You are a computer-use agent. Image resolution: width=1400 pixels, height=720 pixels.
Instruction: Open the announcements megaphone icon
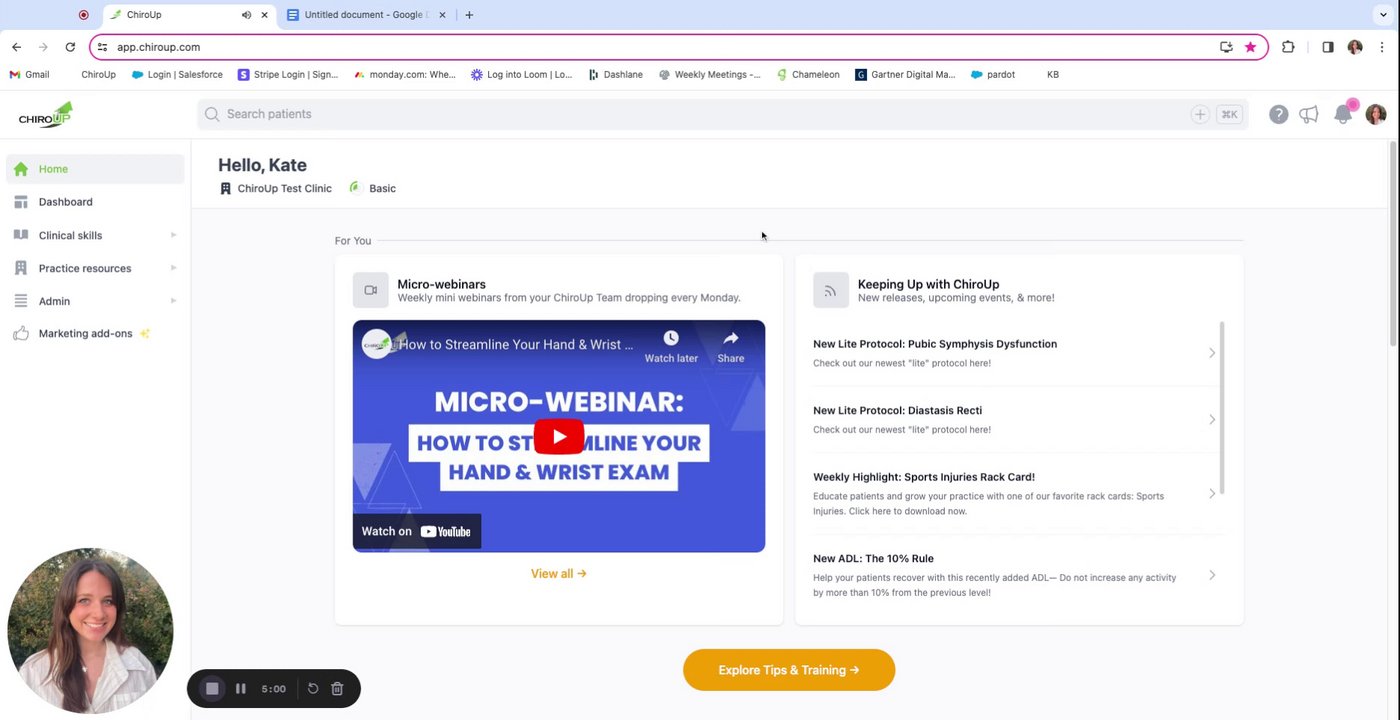1309,114
